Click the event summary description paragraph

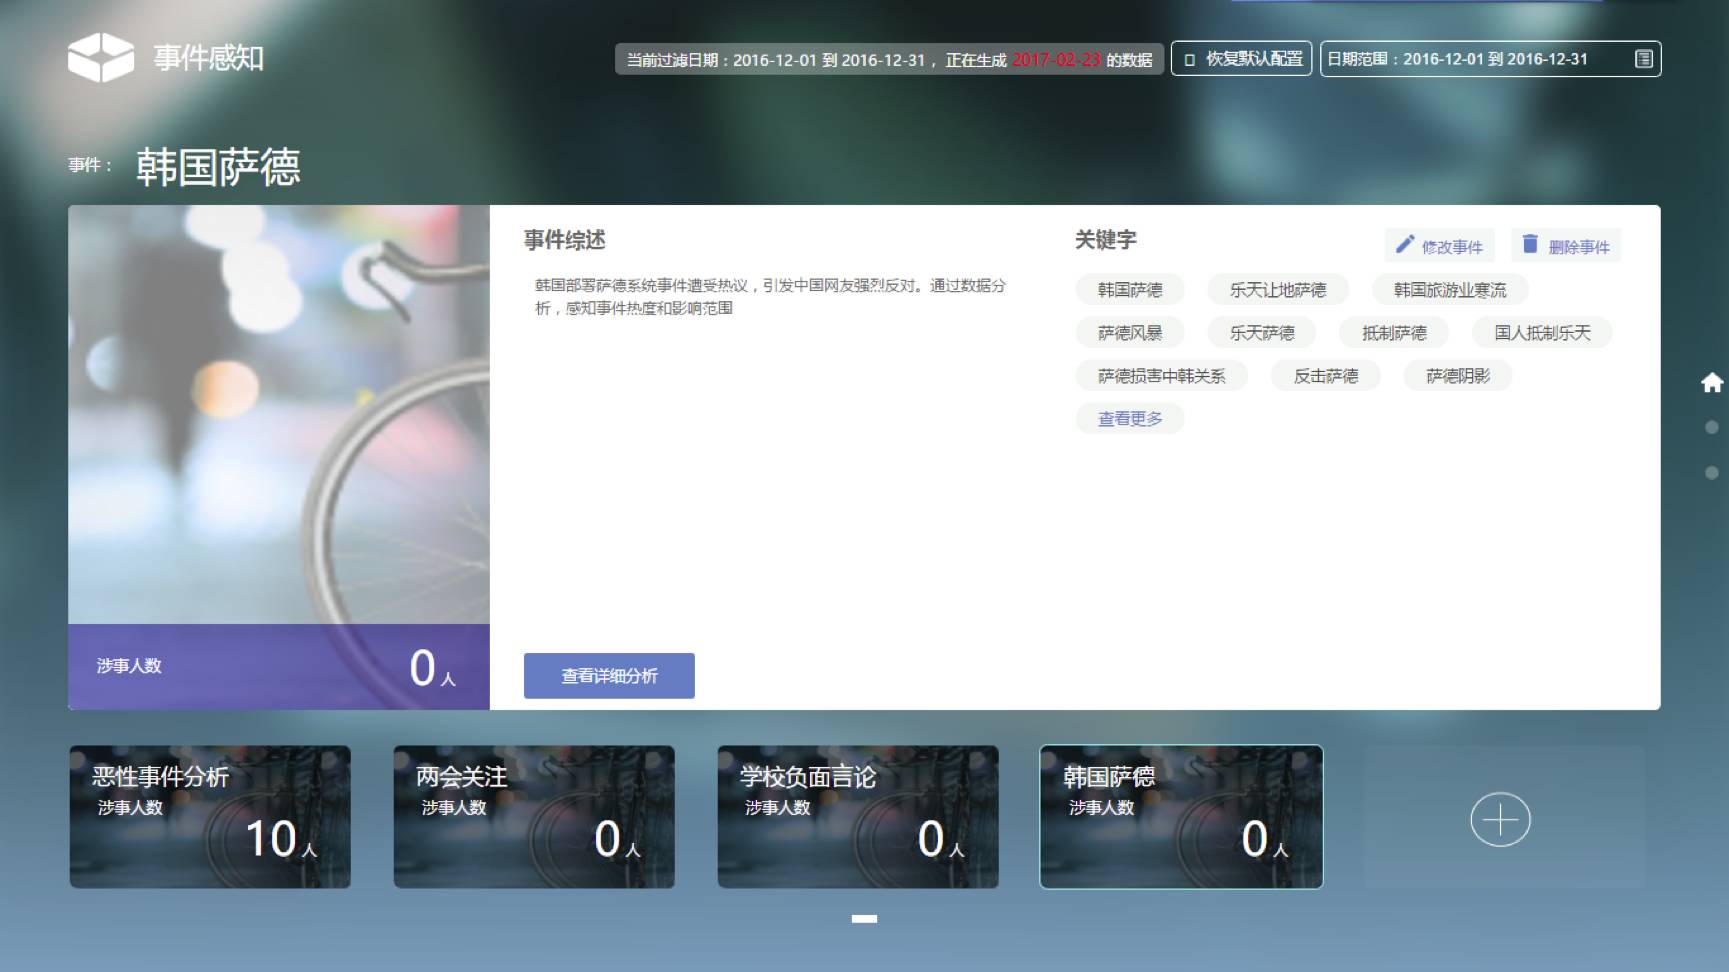(770, 297)
